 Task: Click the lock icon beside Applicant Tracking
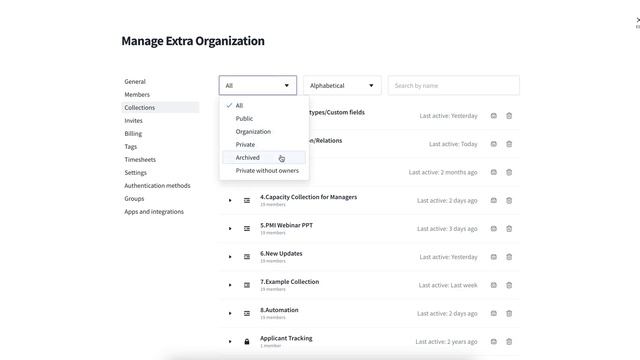point(247,341)
